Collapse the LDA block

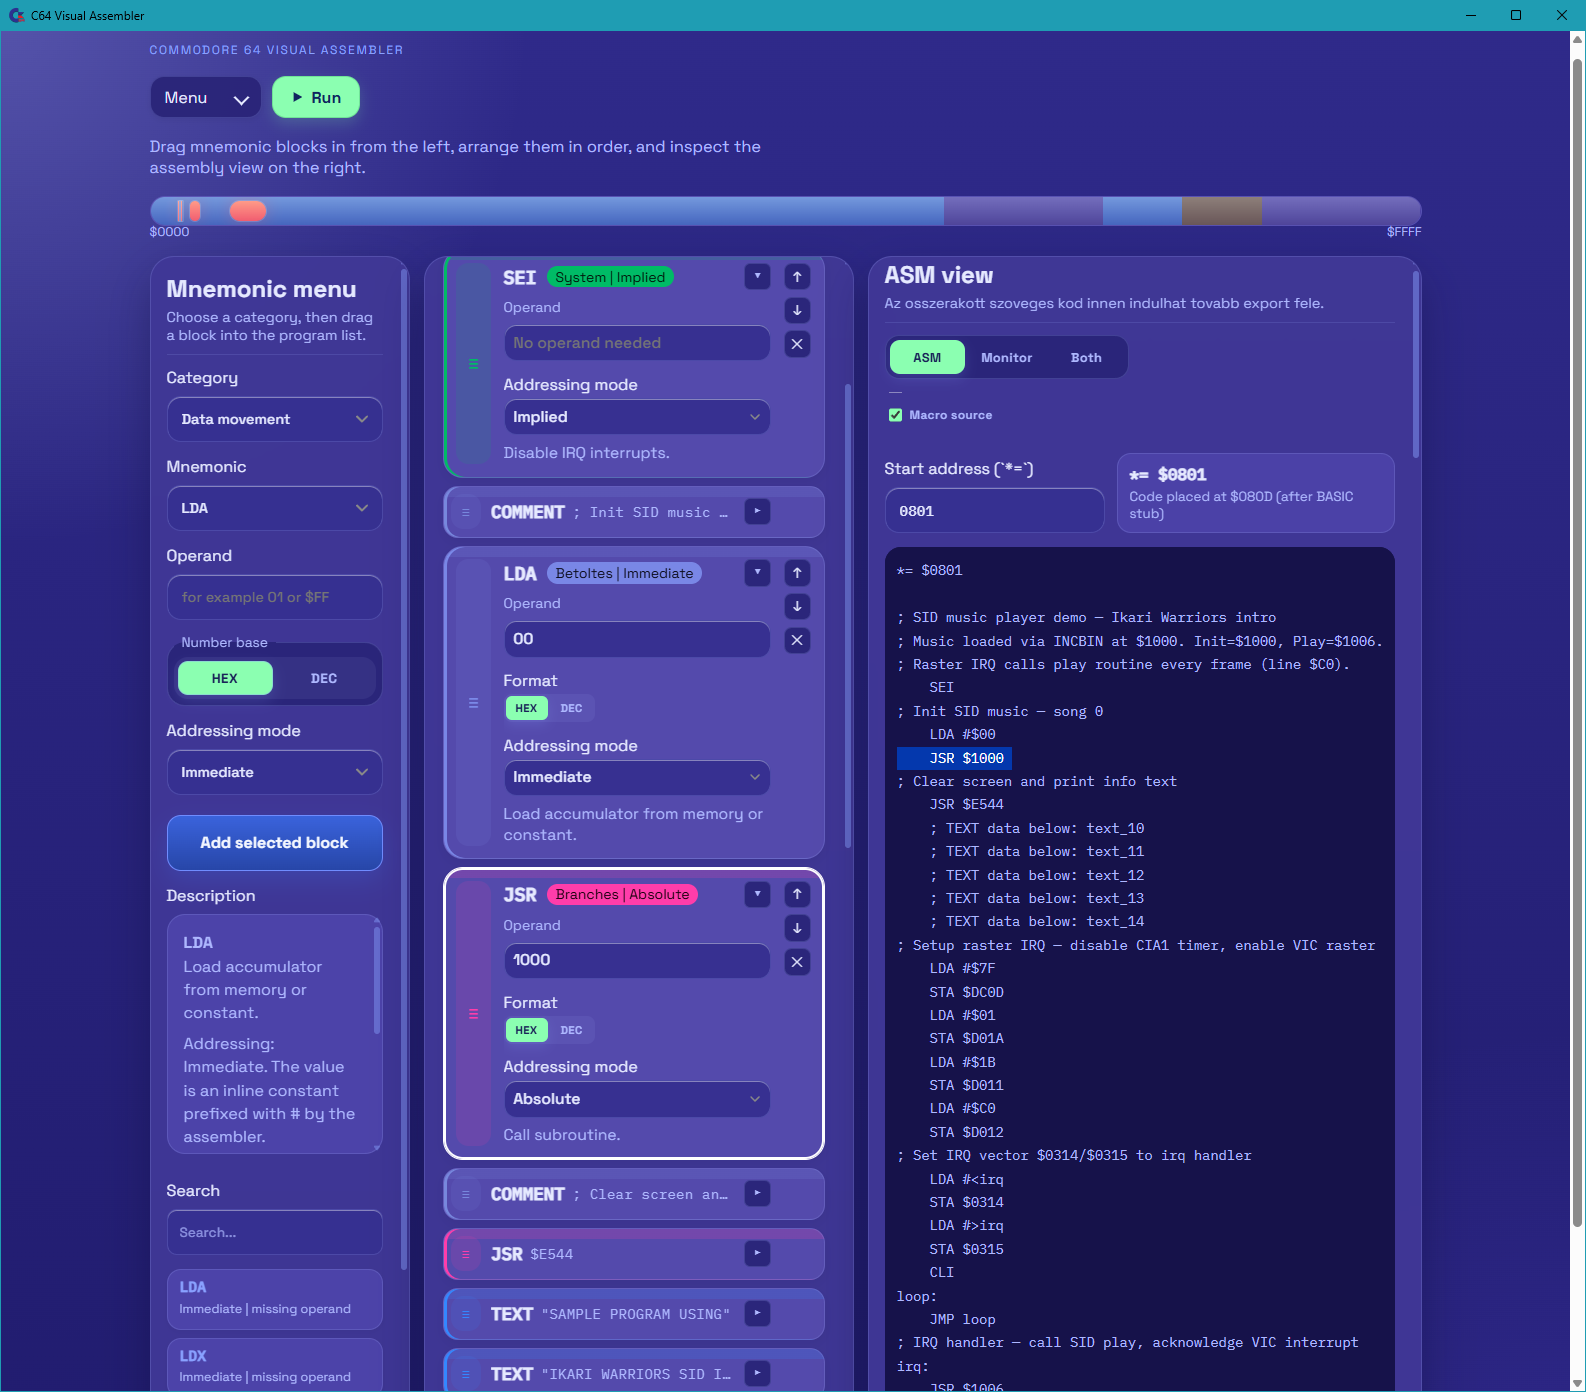tap(757, 573)
